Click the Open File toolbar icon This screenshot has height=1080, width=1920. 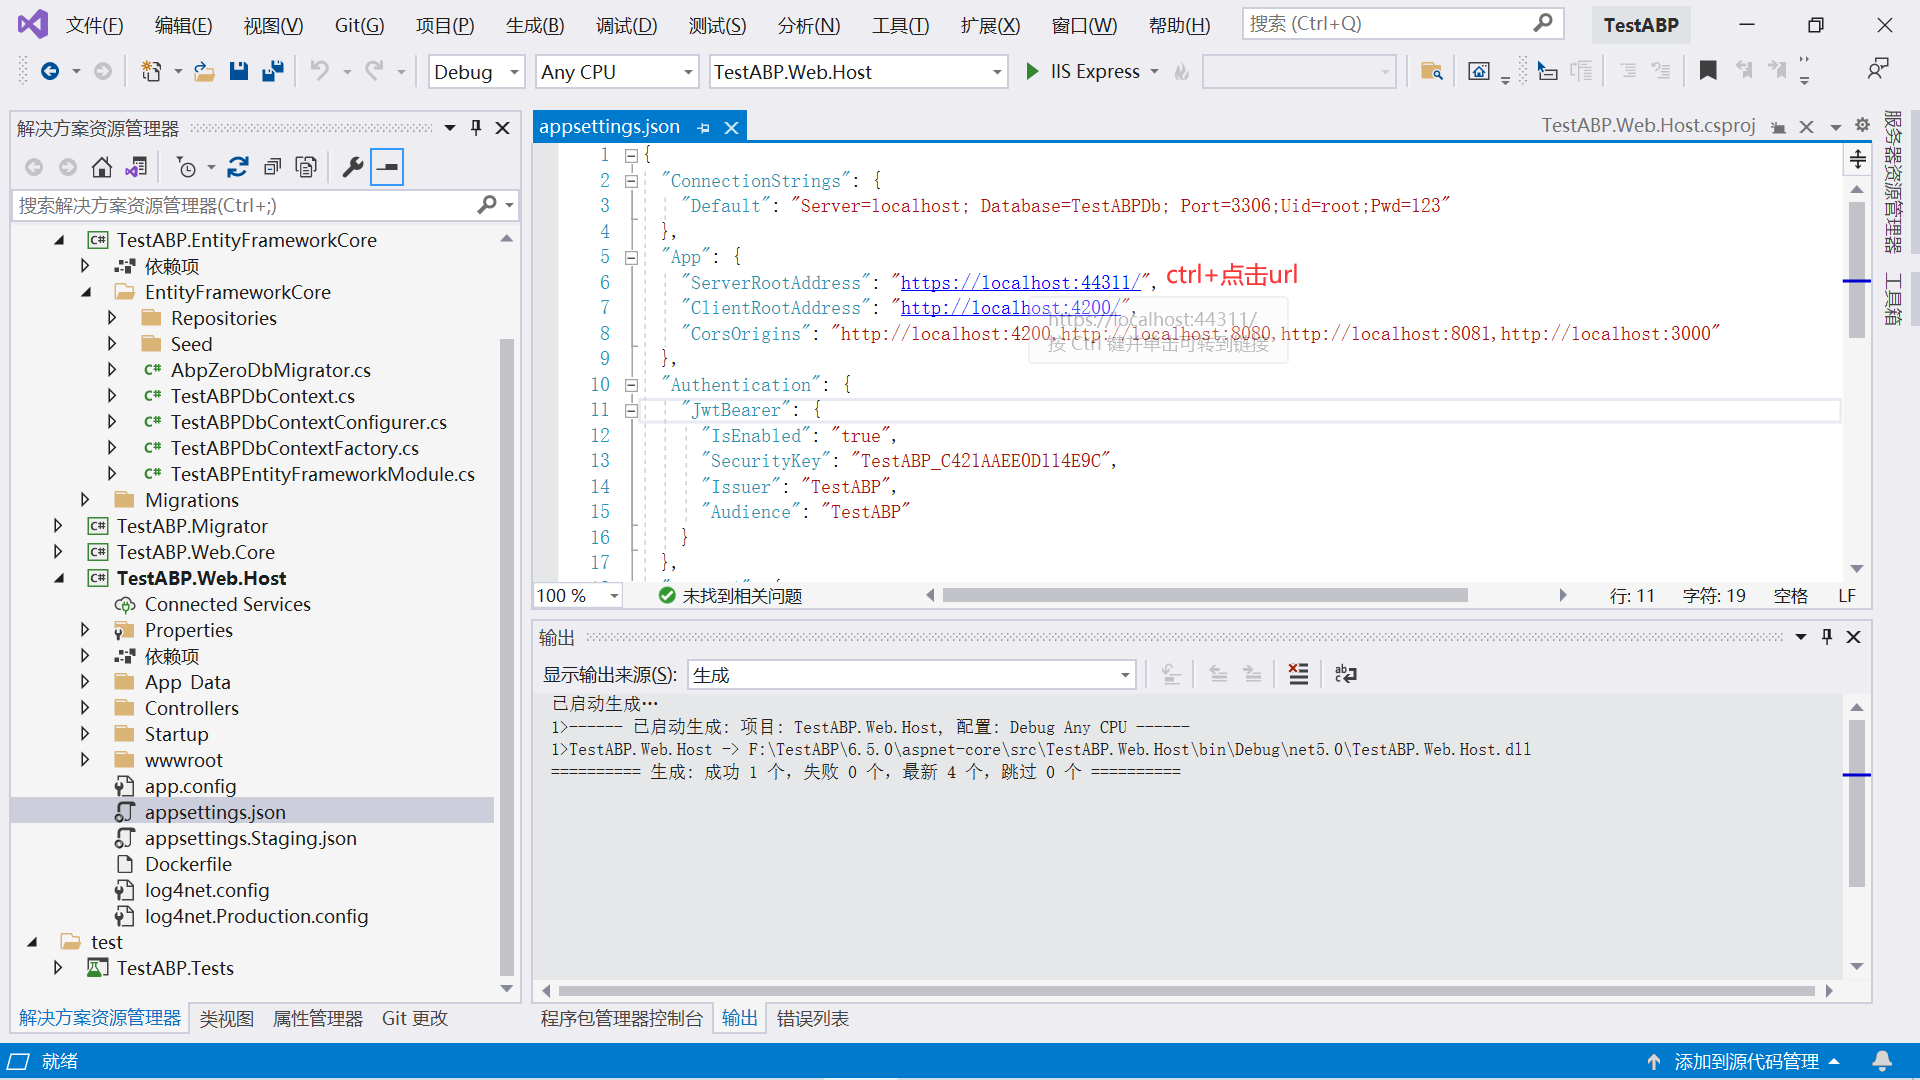pos(204,71)
